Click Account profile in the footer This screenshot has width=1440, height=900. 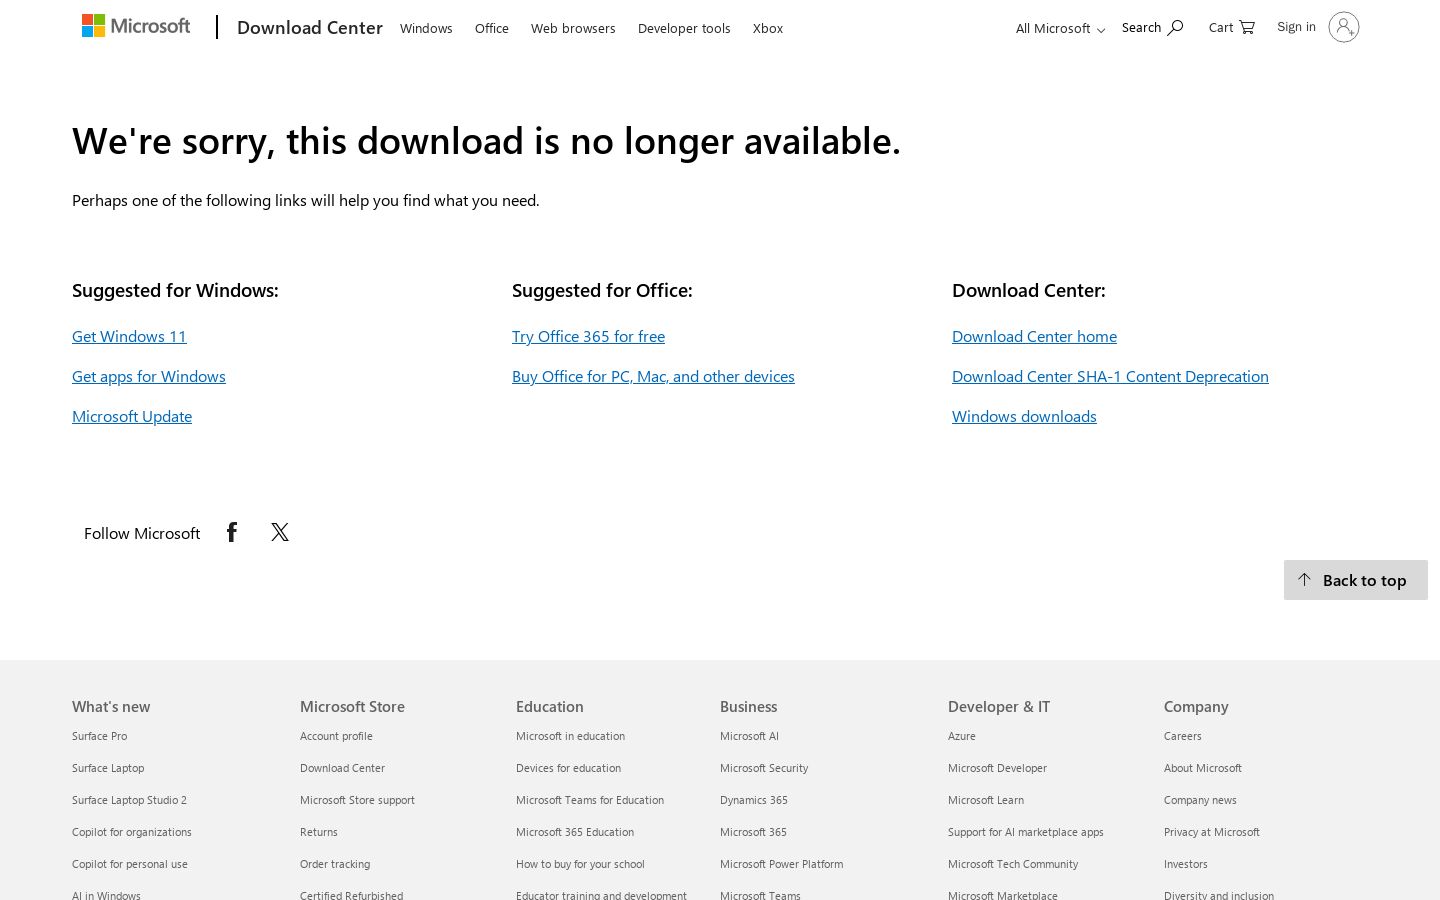336,736
